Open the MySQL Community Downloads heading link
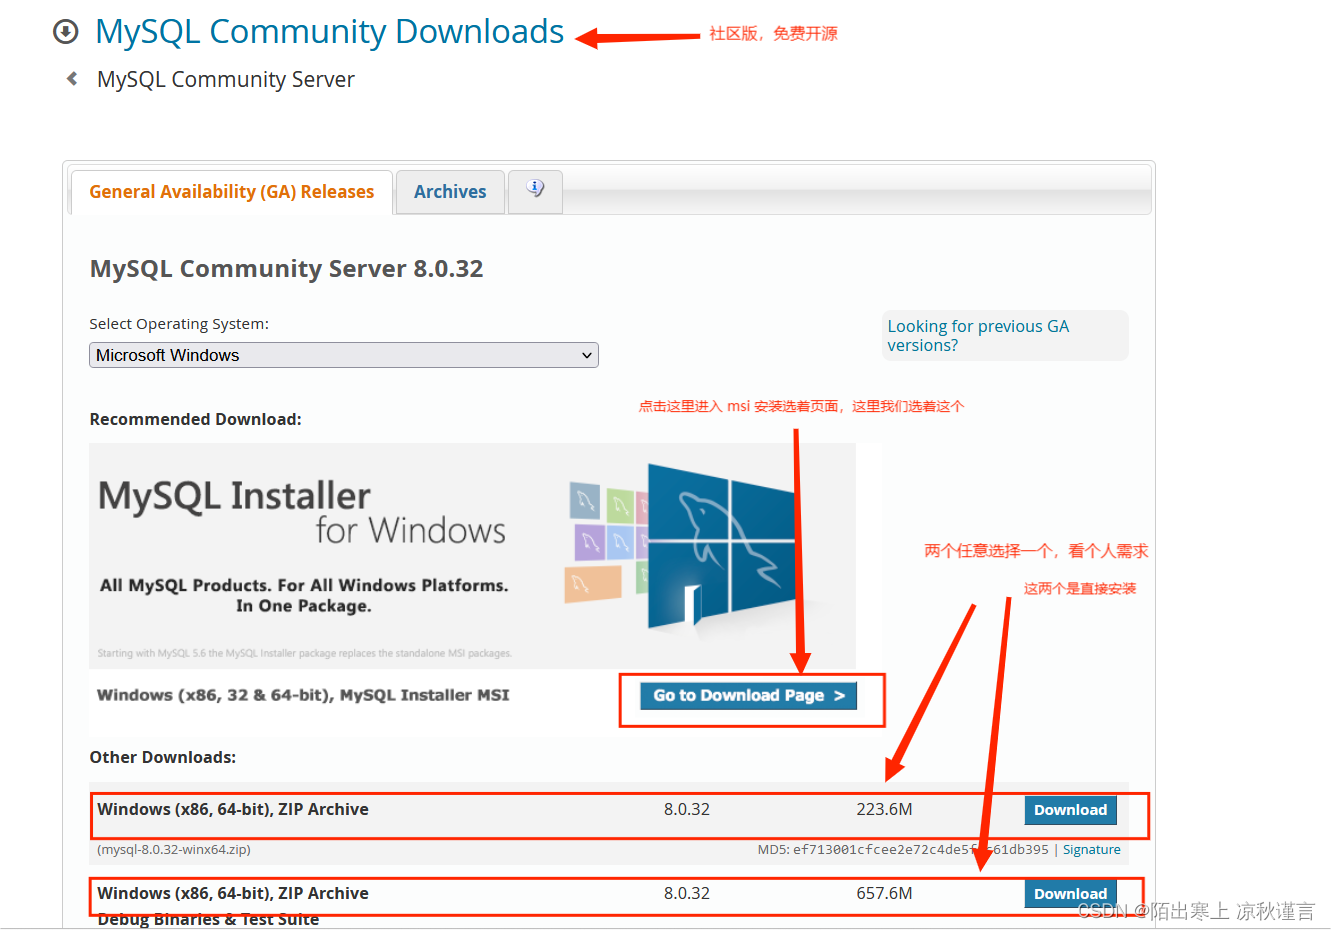This screenshot has width=1331, height=930. click(329, 32)
